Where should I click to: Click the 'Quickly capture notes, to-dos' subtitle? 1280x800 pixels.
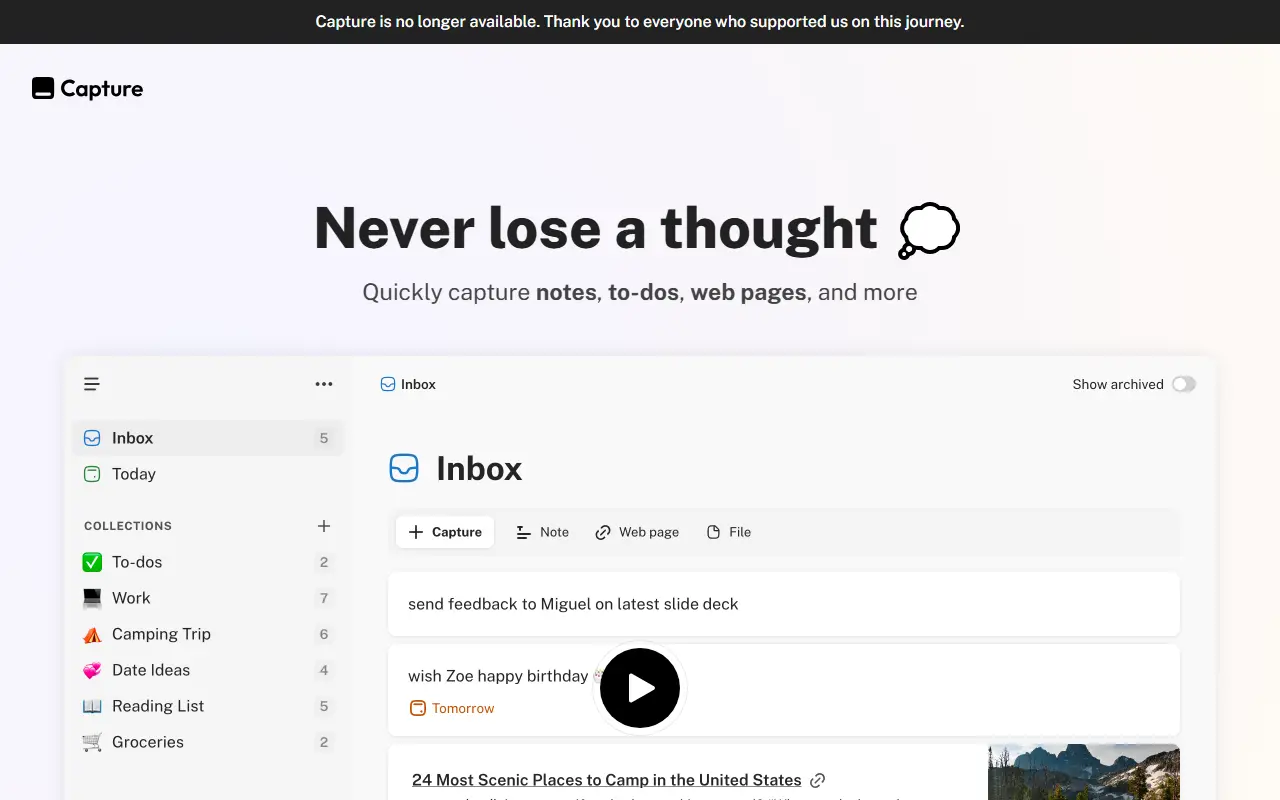pyautogui.click(x=640, y=292)
